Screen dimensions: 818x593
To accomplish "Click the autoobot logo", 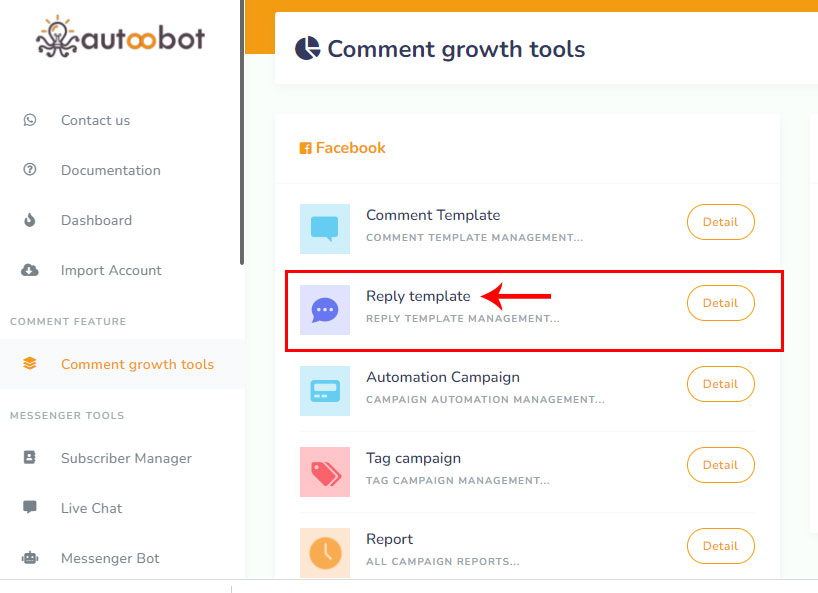I will point(120,36).
